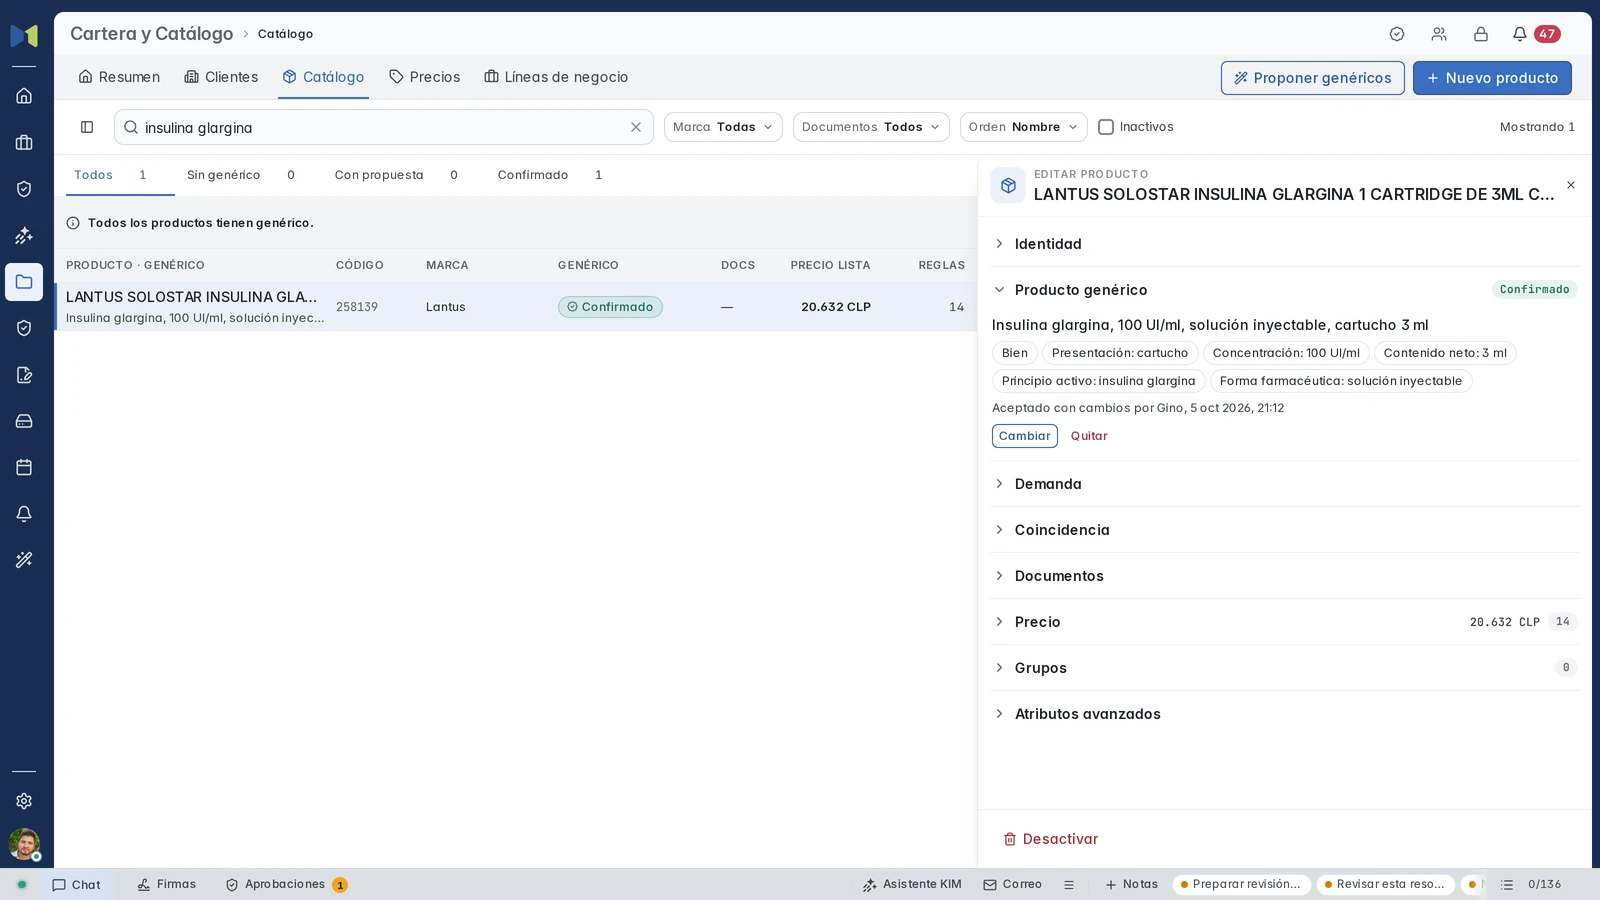Click the Desactivar button
This screenshot has height=900, width=1600.
[1051, 839]
